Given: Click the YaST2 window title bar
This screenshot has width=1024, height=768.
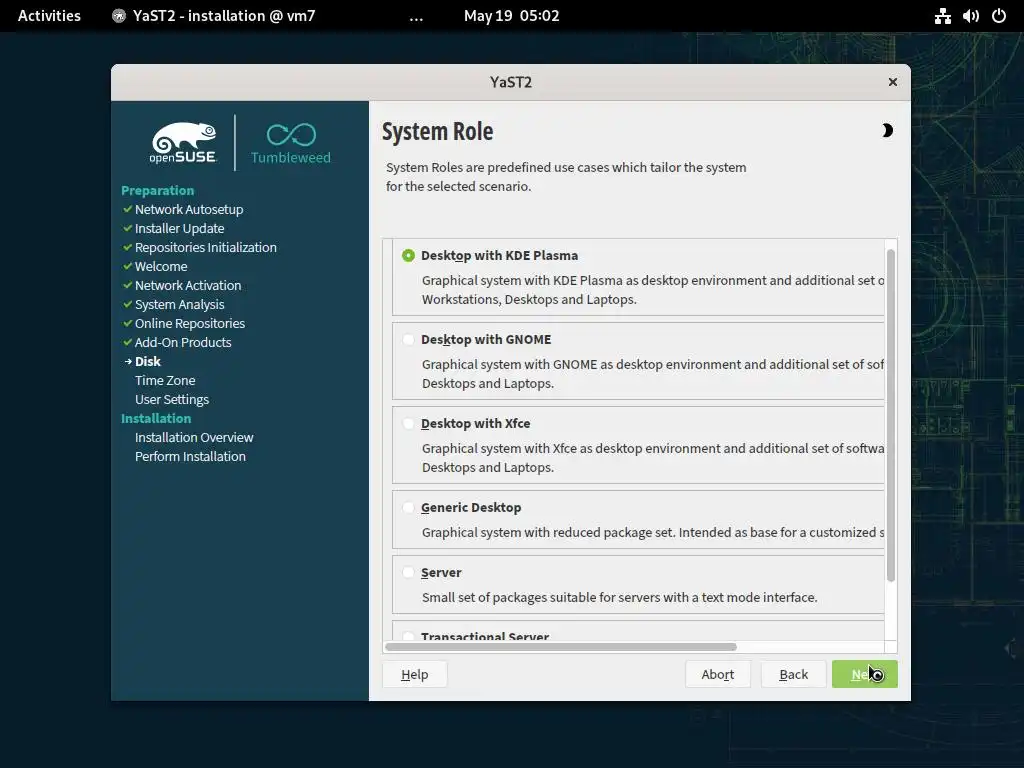Looking at the screenshot, I should click(x=511, y=82).
